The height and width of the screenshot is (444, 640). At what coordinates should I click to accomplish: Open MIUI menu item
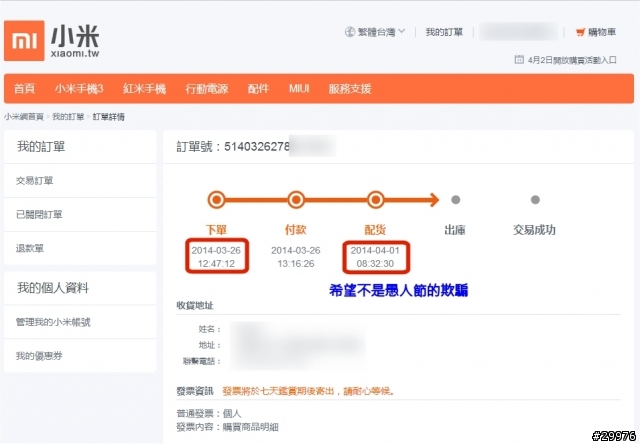(x=299, y=88)
